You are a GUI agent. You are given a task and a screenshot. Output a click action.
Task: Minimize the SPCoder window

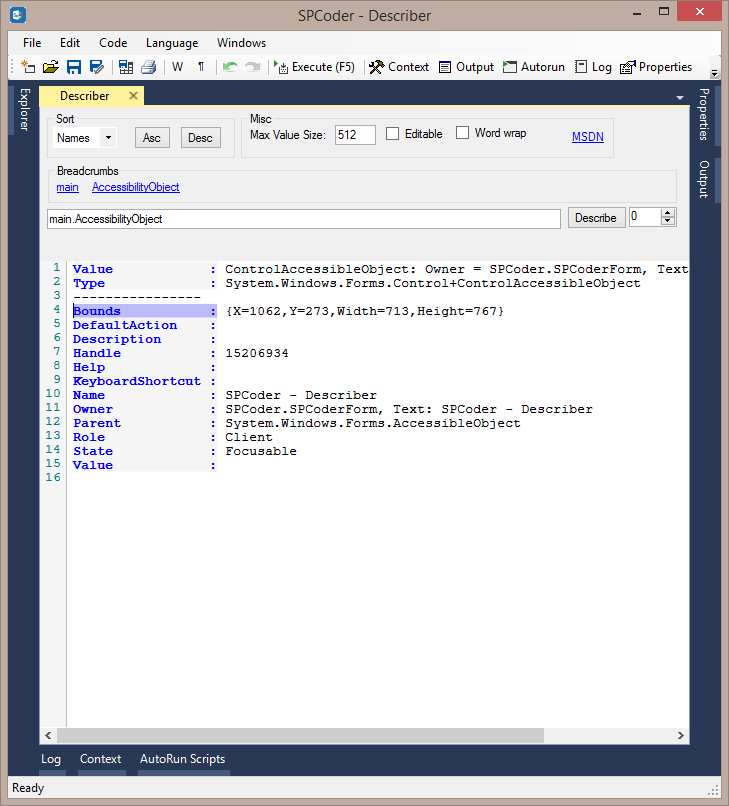coord(637,11)
